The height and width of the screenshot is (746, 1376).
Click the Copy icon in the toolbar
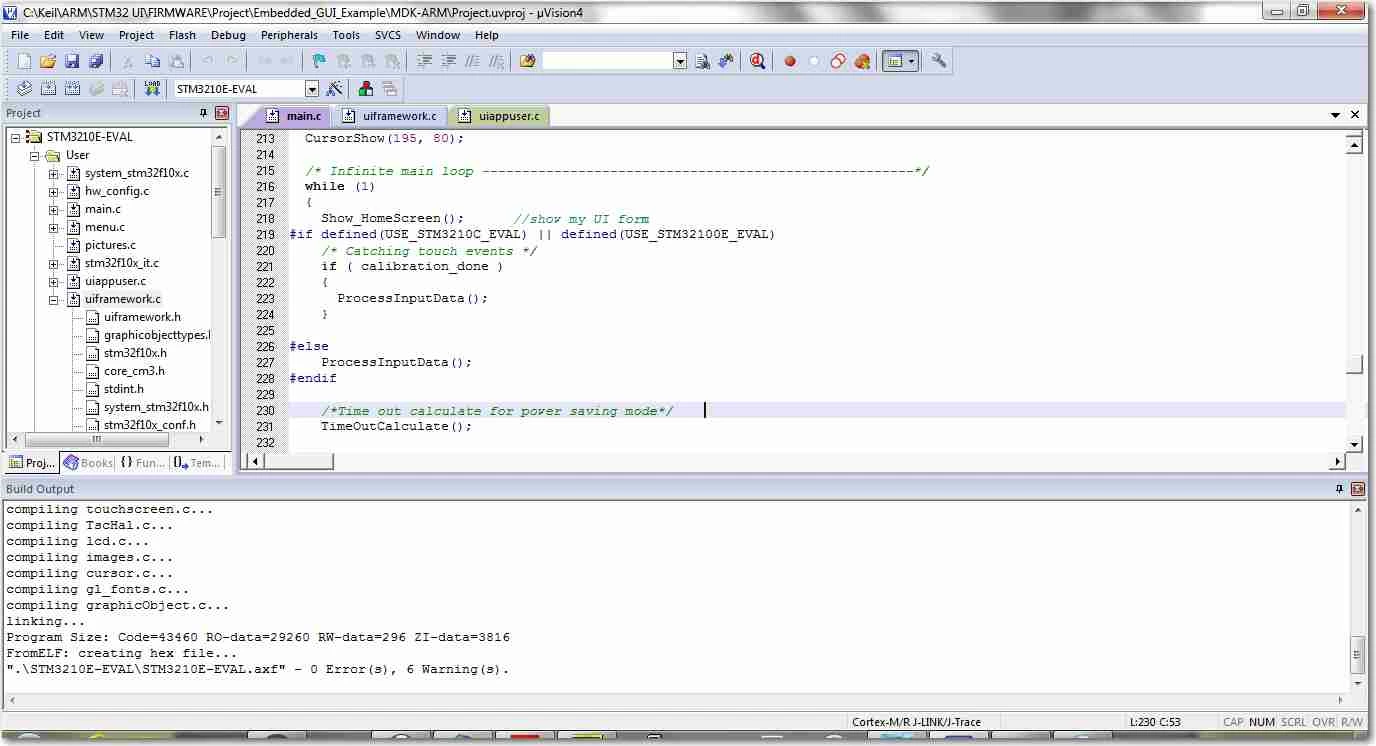(152, 61)
